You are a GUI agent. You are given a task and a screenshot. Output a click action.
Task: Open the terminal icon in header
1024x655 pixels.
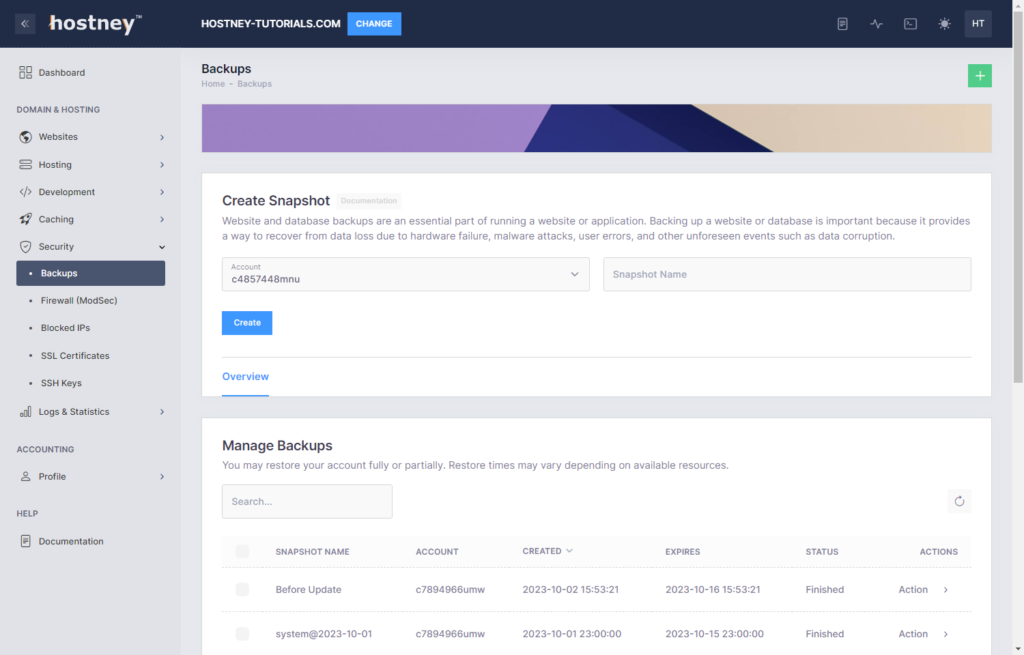click(910, 24)
